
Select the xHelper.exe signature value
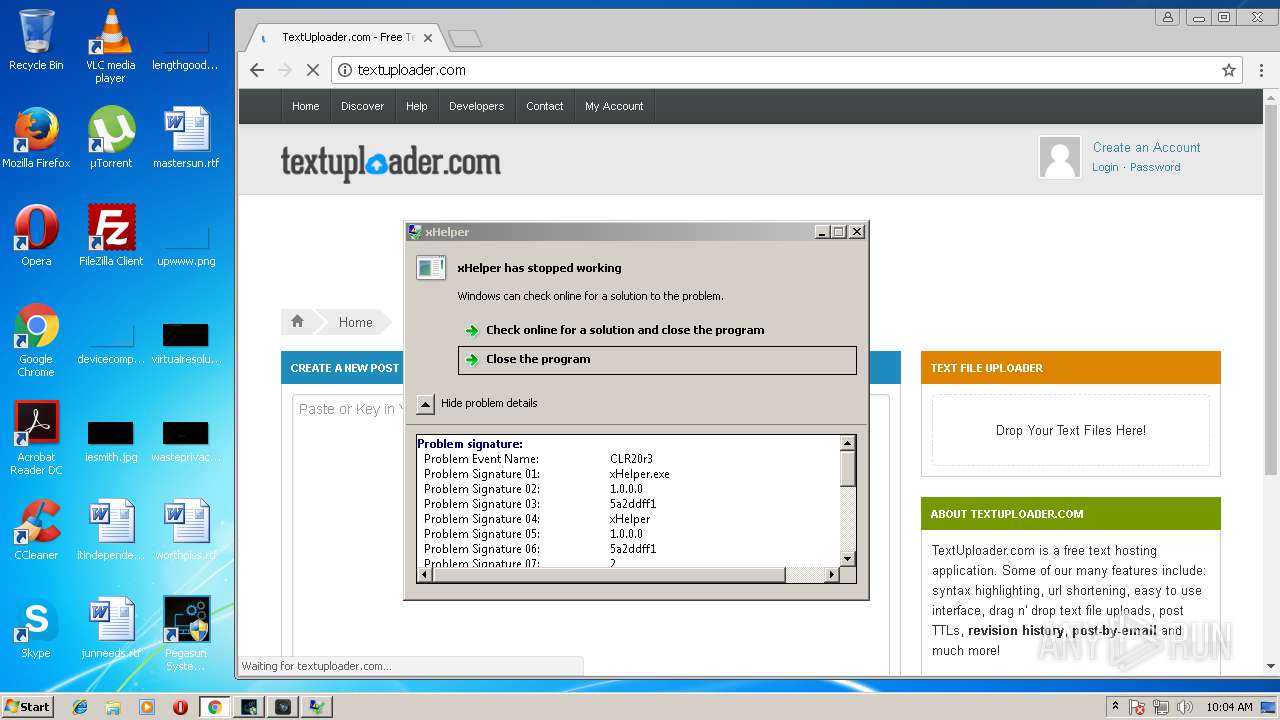click(x=640, y=474)
